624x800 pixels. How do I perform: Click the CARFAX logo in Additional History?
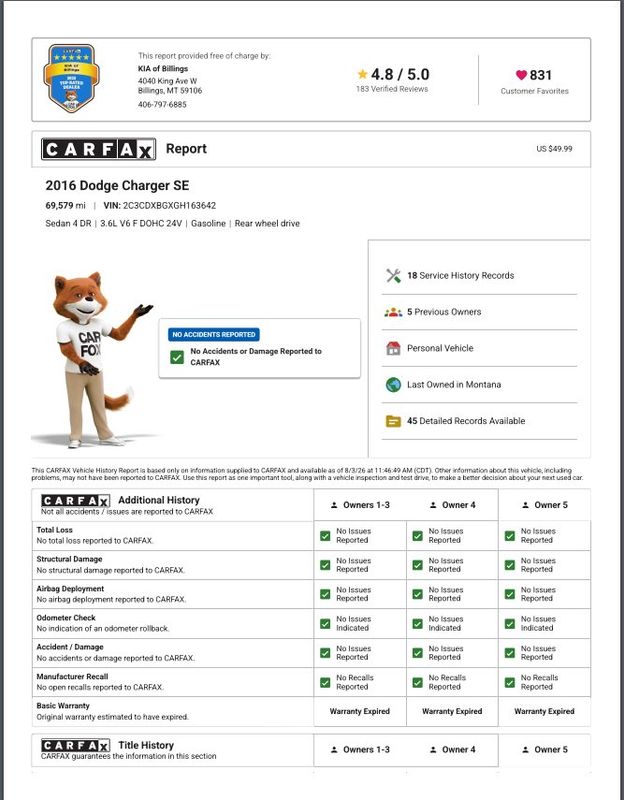coord(75,501)
